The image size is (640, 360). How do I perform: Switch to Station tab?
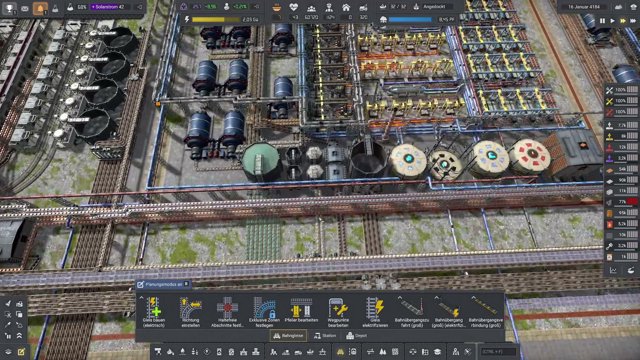click(x=325, y=336)
